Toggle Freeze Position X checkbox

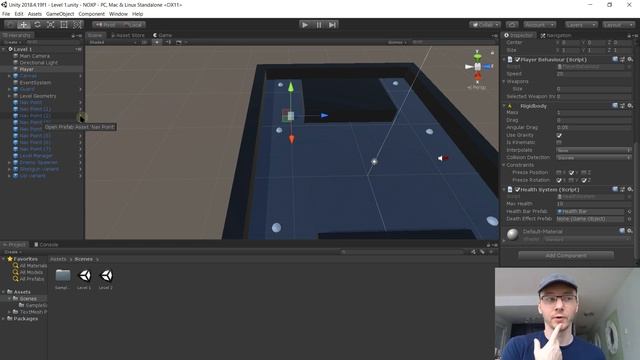(559, 173)
